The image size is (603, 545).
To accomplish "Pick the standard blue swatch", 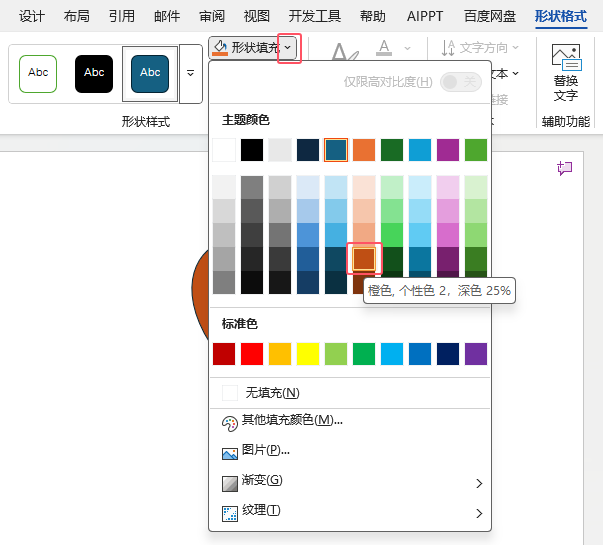I will point(420,354).
